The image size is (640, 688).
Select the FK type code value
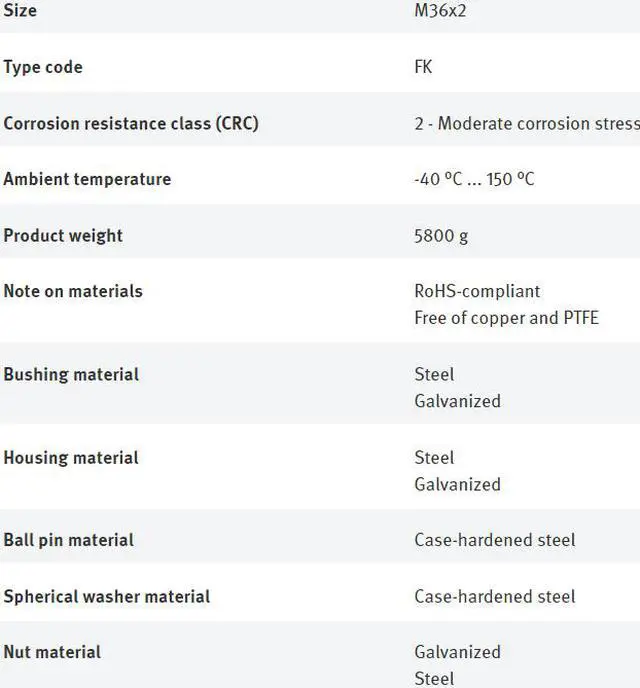coord(423,67)
